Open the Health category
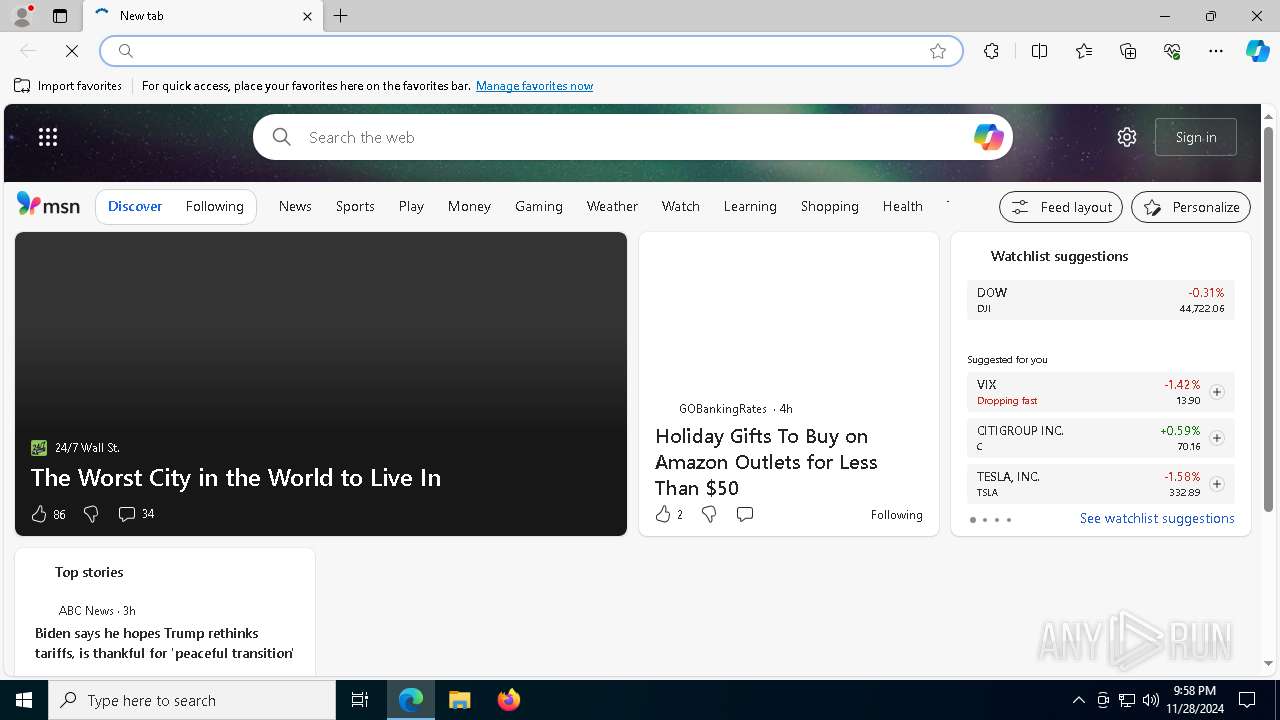 902,206
